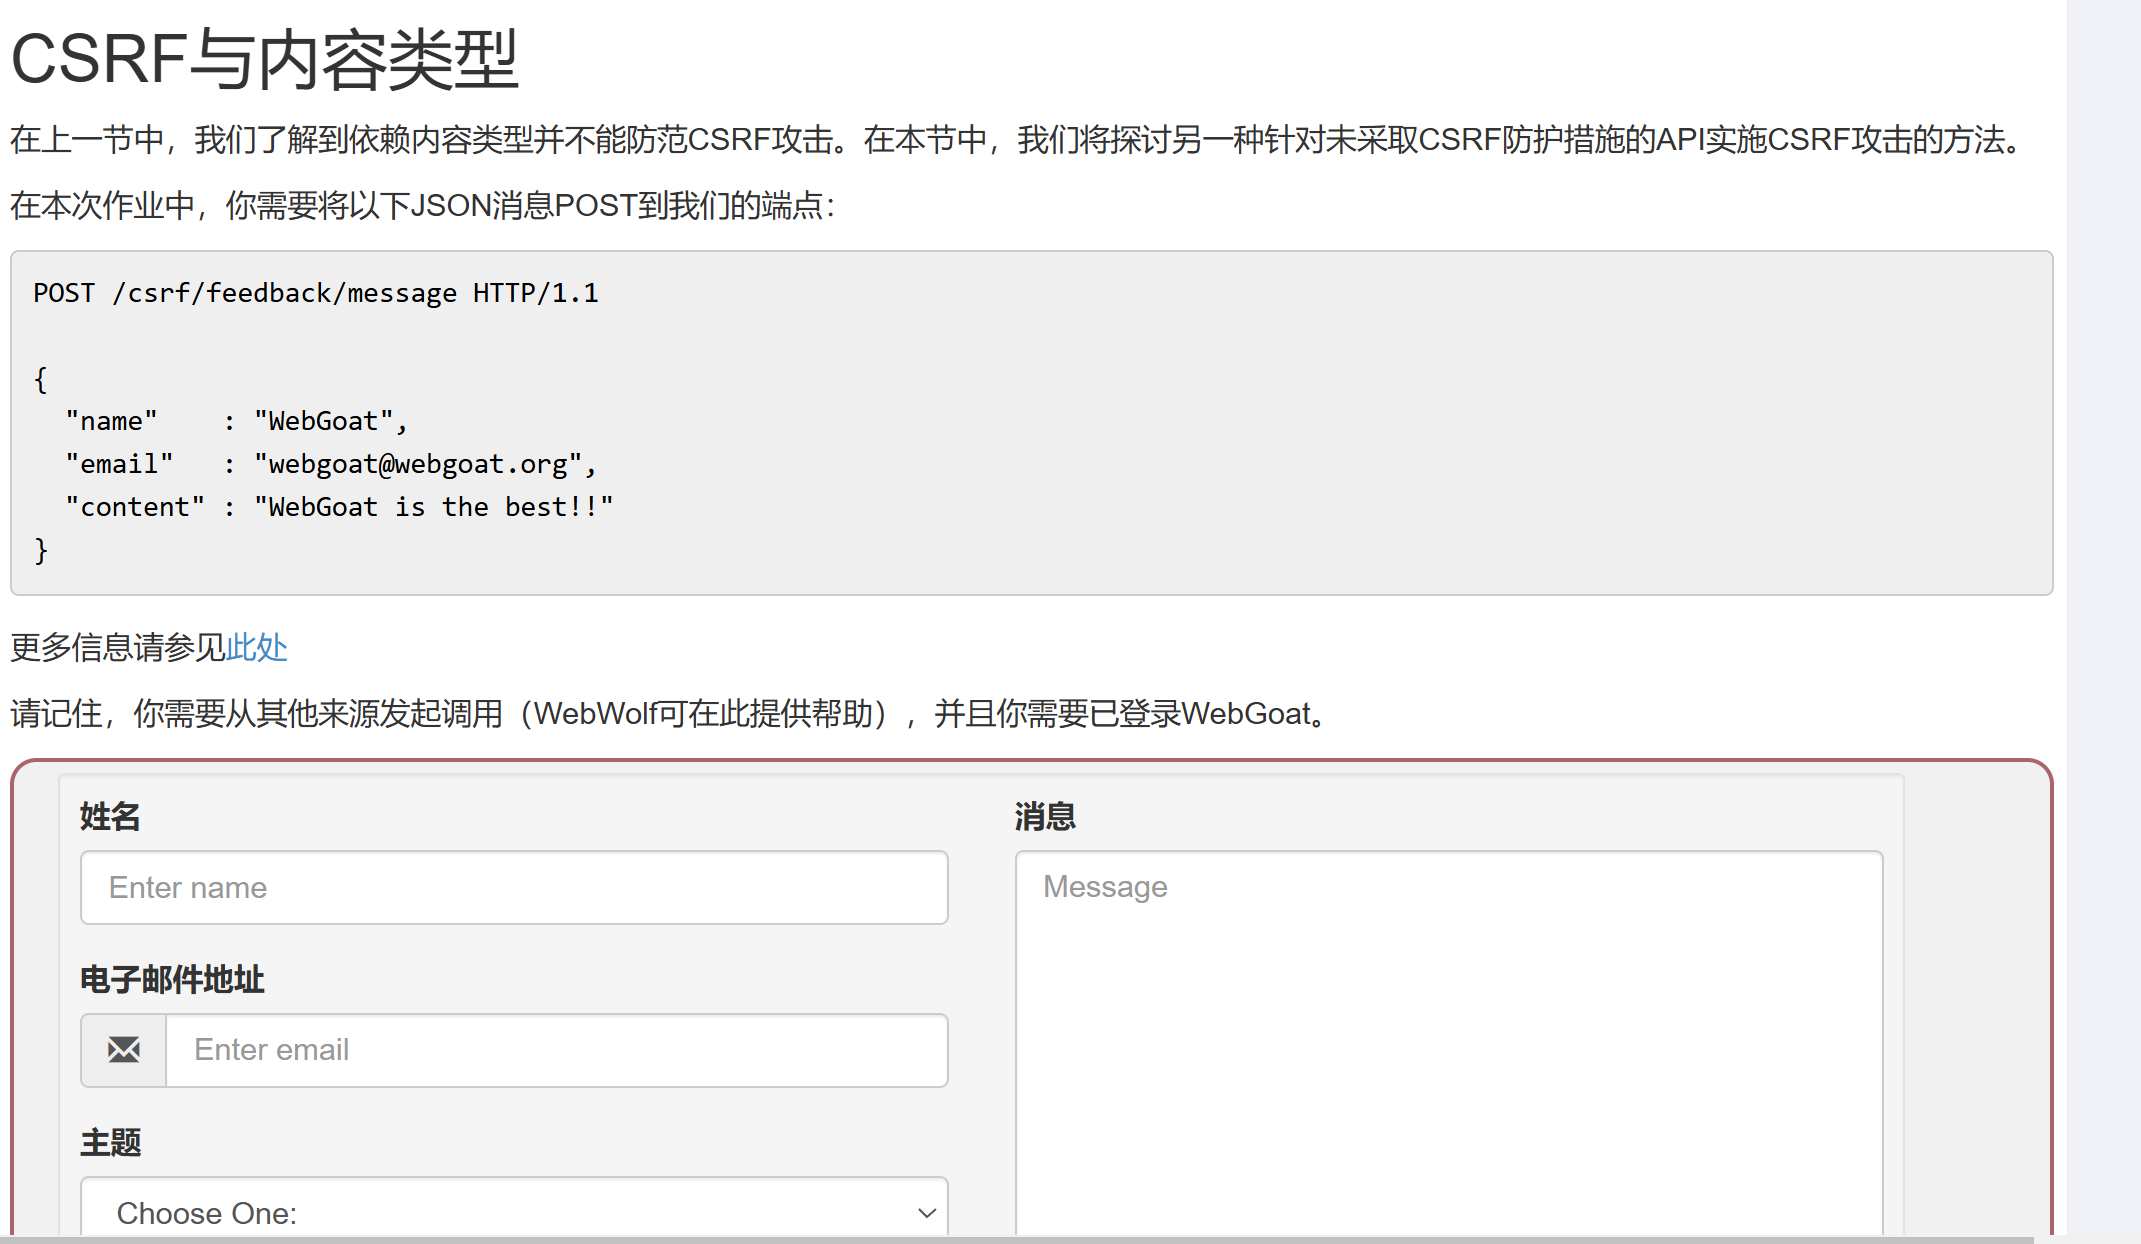Click the paragraph mentioning WebWolf
The width and height of the screenshot is (2141, 1244).
pyautogui.click(x=670, y=714)
